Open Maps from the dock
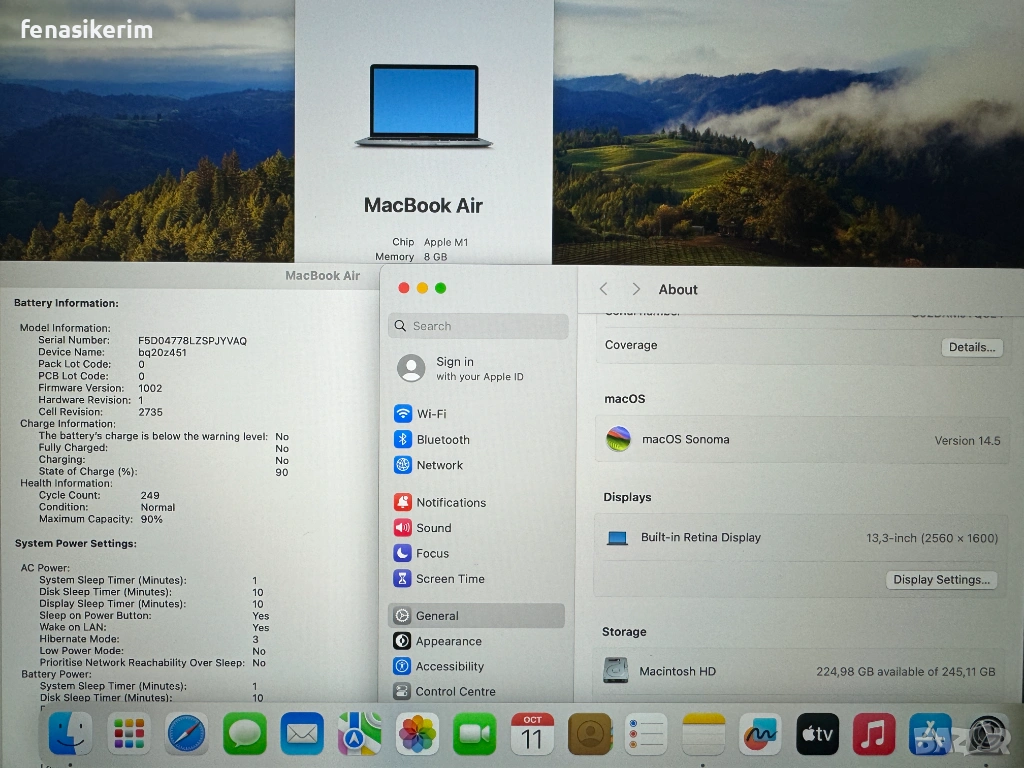 [x=359, y=735]
